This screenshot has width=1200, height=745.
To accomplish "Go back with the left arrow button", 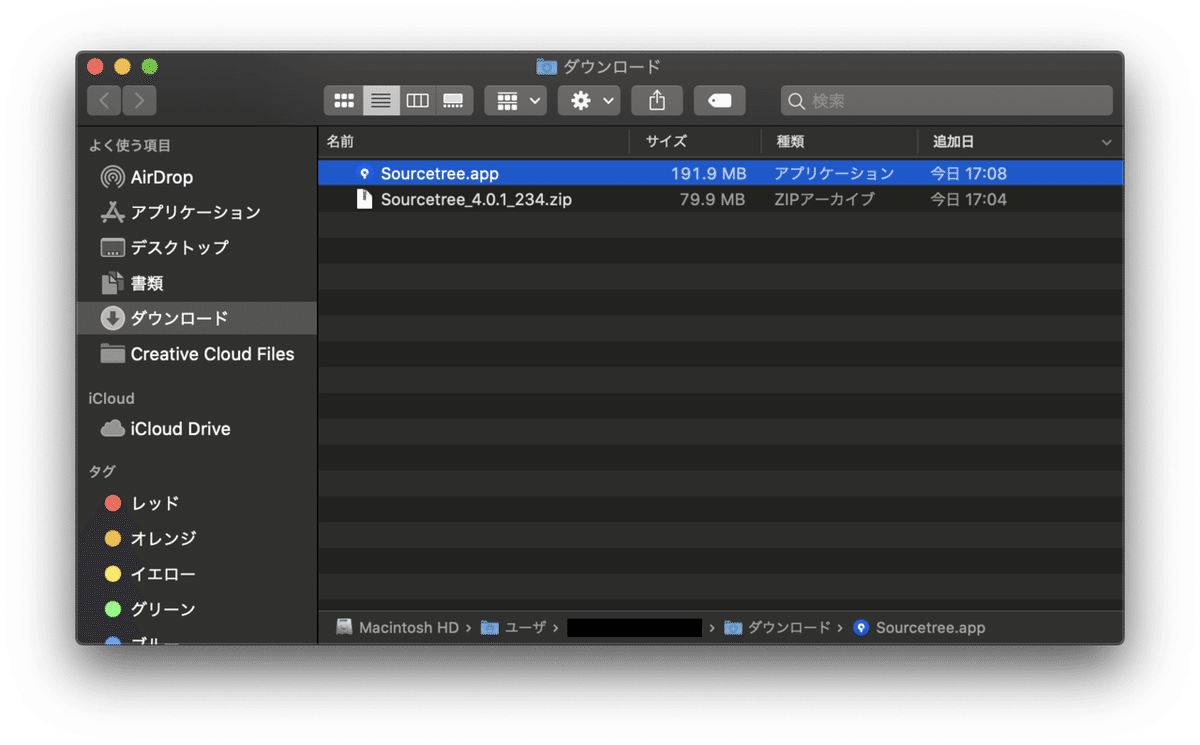I will (104, 100).
